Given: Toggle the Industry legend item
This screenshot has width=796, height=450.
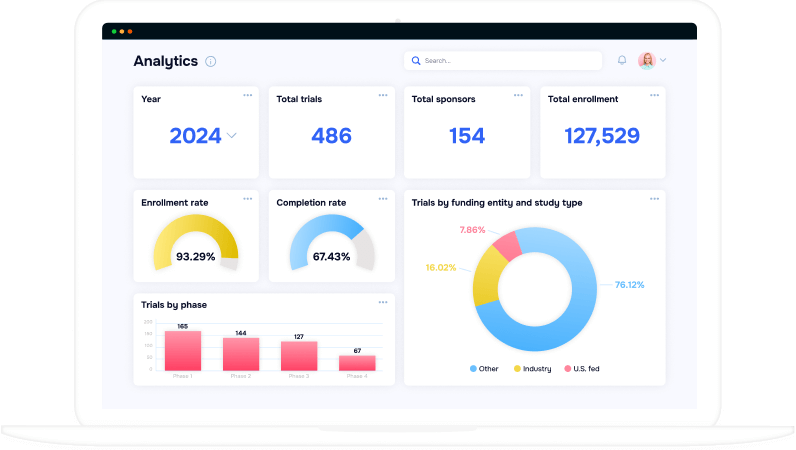Looking at the screenshot, I should [x=532, y=369].
